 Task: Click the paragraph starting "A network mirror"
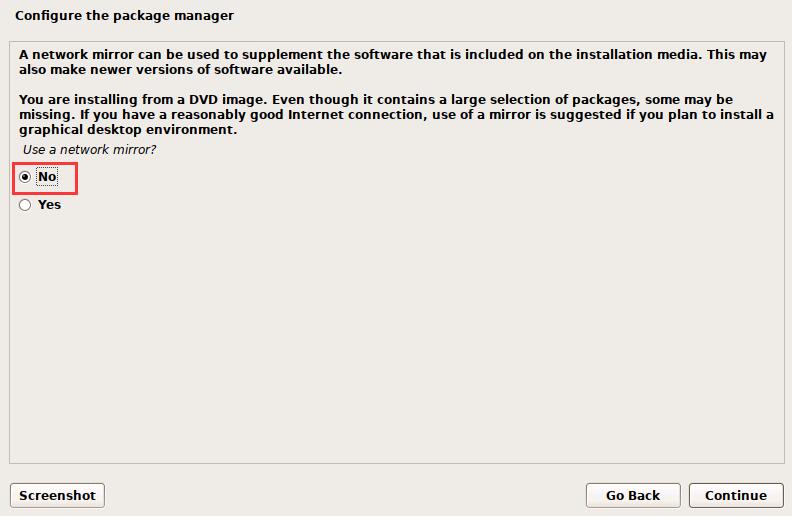coord(390,62)
